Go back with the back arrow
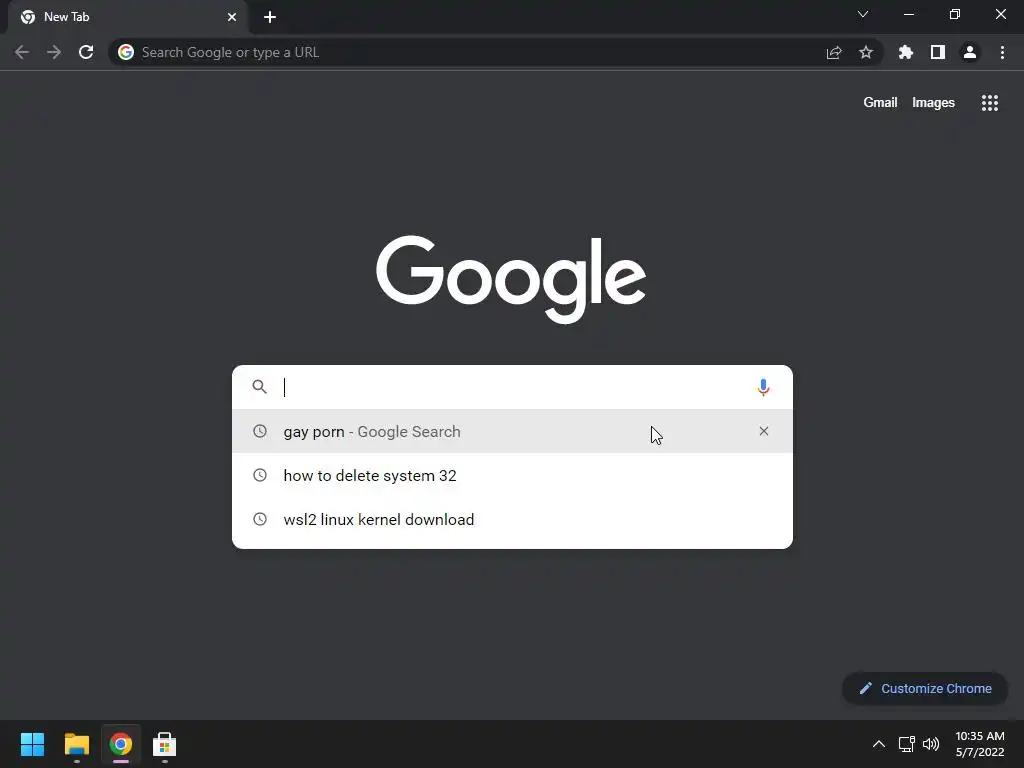Image resolution: width=1024 pixels, height=768 pixels. click(22, 52)
